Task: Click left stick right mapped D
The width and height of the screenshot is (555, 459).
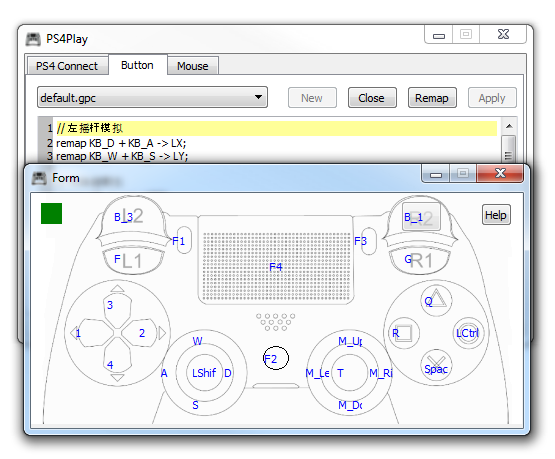Action: 228,373
